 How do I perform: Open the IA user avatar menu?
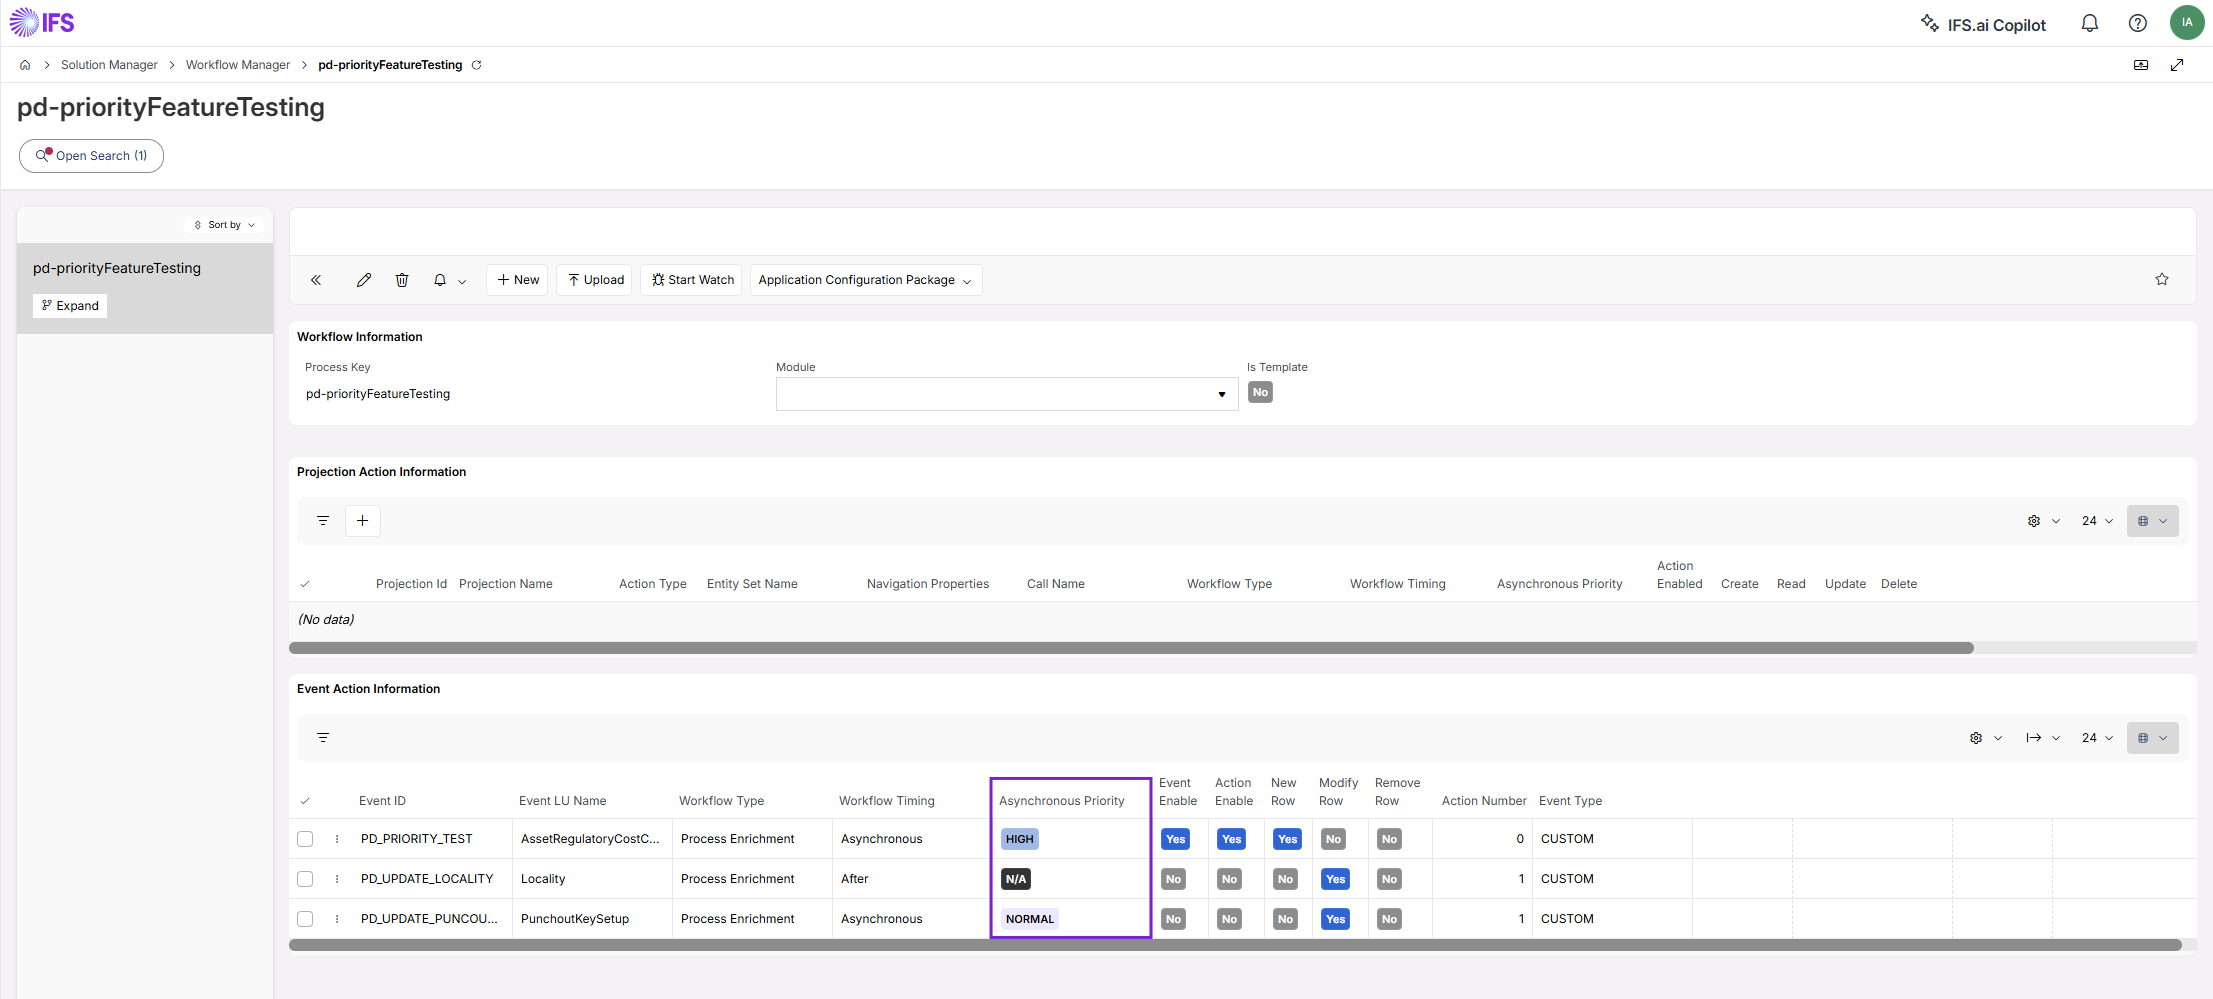(x=2187, y=22)
